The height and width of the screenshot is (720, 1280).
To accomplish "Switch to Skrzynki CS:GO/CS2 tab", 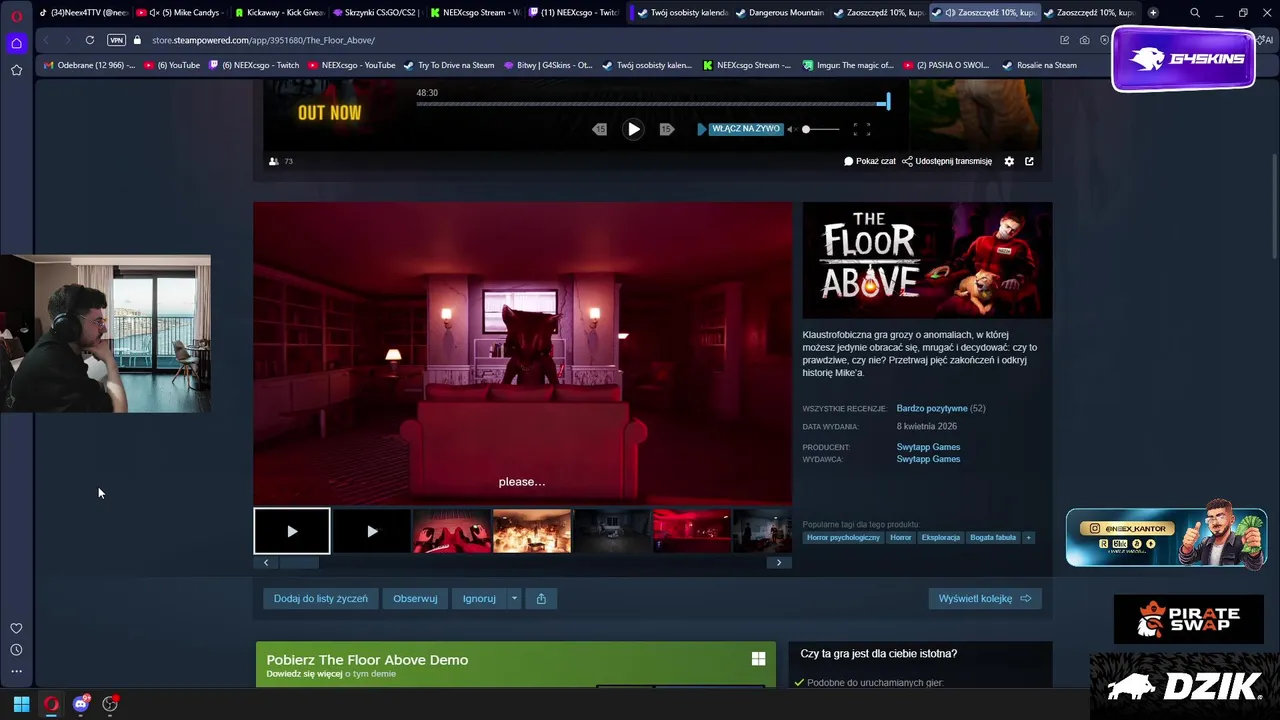I will (376, 13).
